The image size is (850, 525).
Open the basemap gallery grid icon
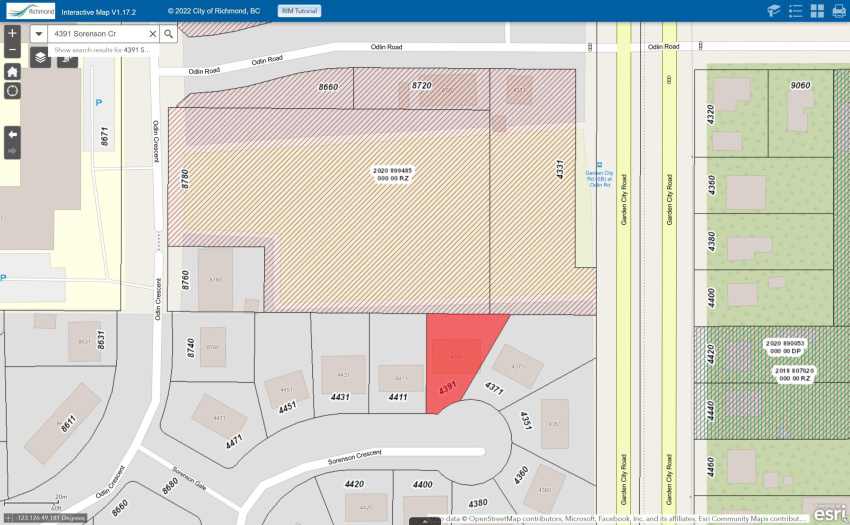[817, 11]
